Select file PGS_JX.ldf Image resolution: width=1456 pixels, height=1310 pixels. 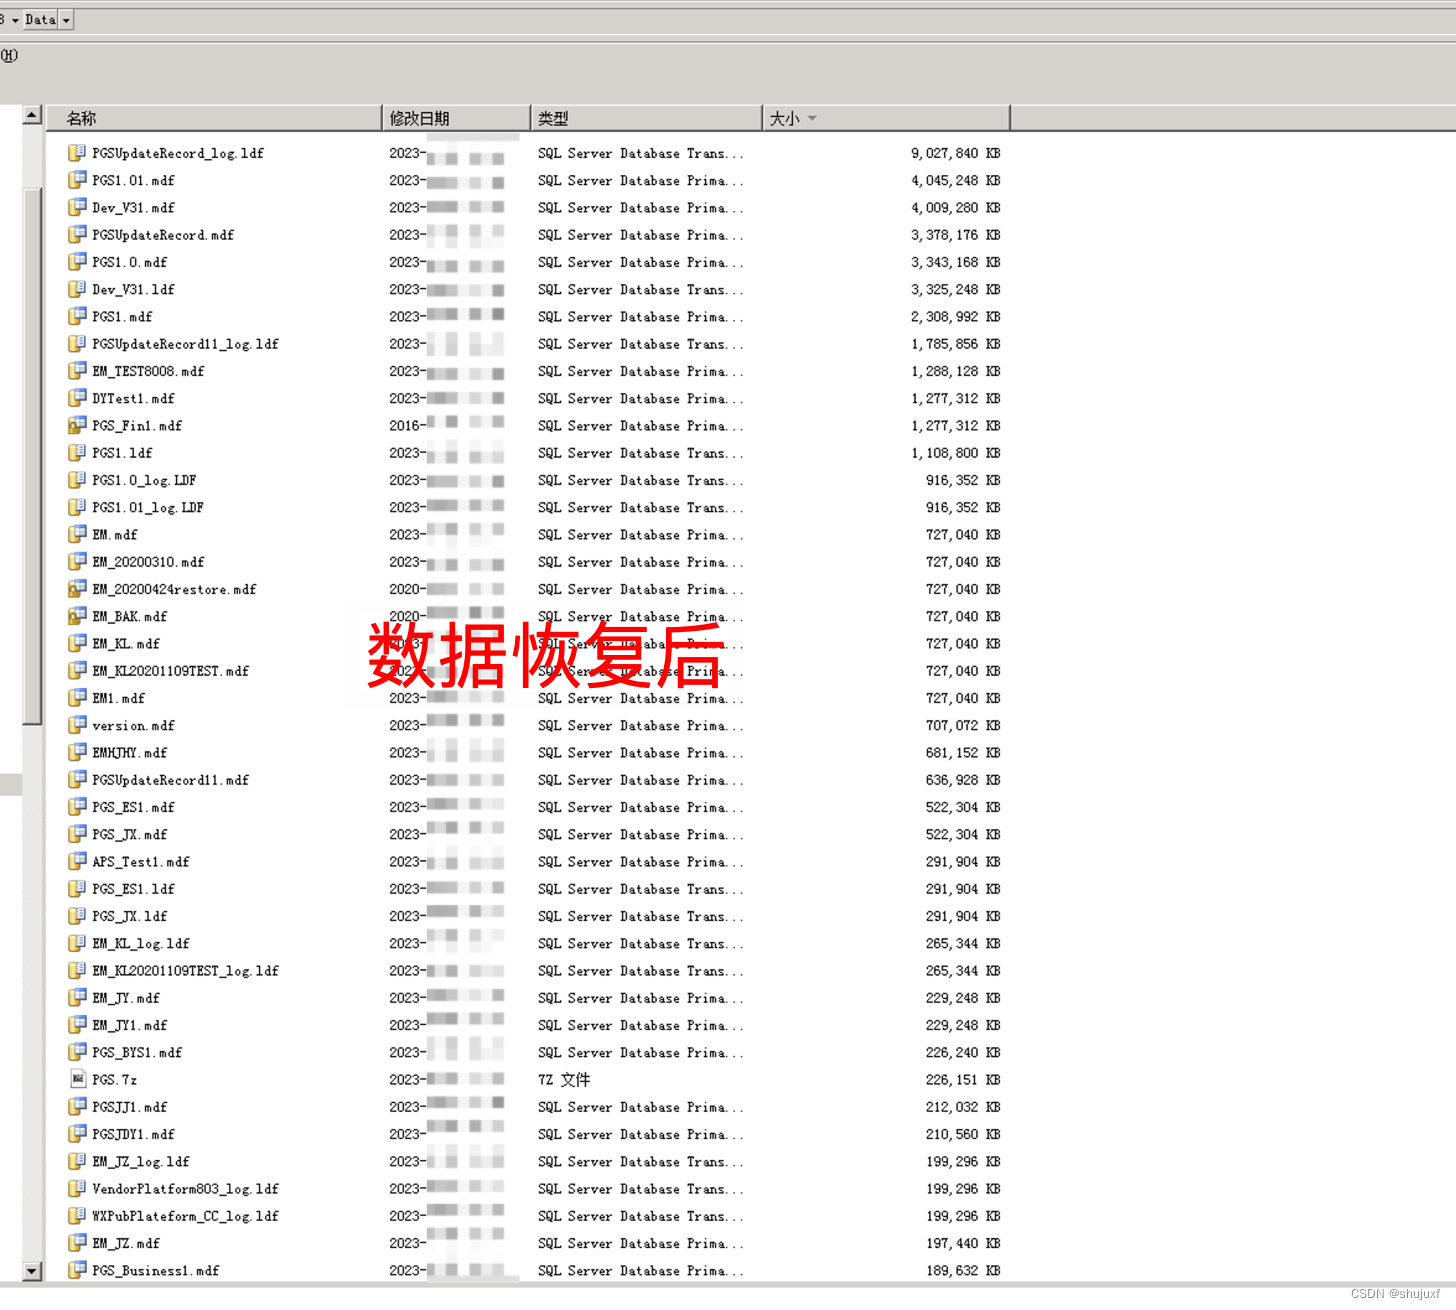click(130, 916)
